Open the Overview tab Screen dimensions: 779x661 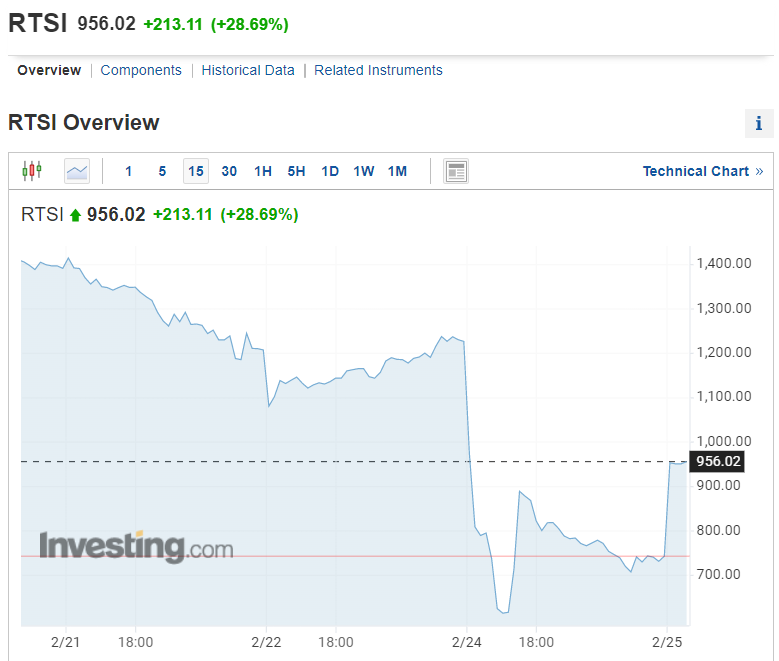pos(49,70)
